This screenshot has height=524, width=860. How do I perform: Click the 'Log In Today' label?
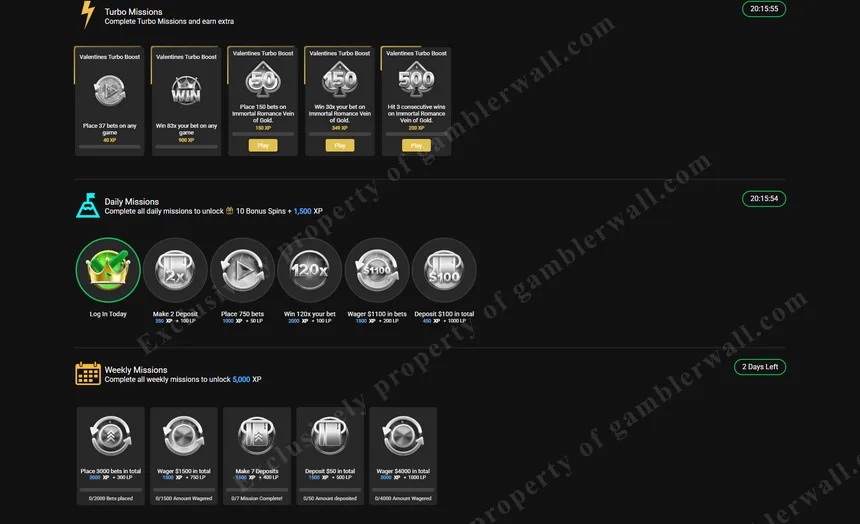tap(108, 314)
